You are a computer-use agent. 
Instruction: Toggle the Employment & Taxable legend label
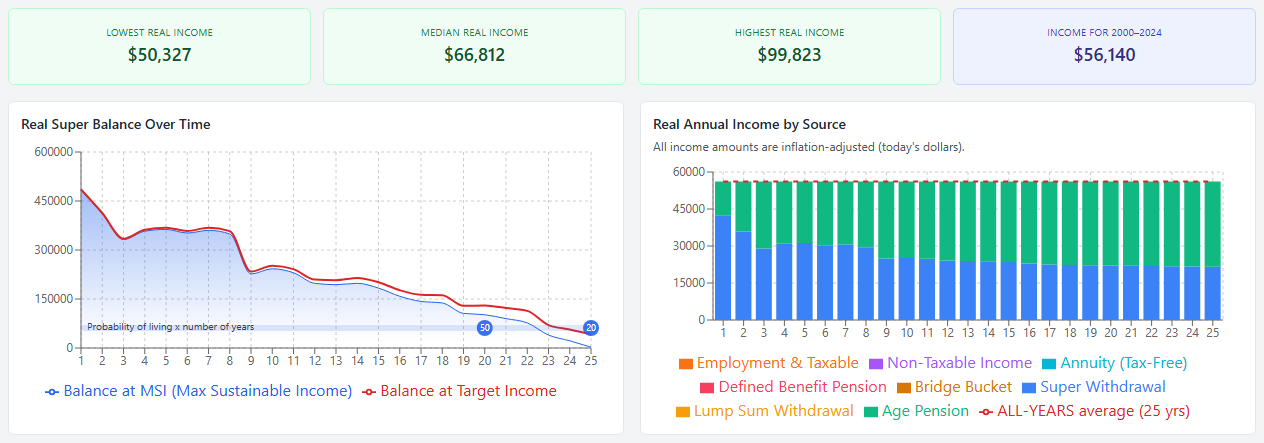tap(777, 364)
